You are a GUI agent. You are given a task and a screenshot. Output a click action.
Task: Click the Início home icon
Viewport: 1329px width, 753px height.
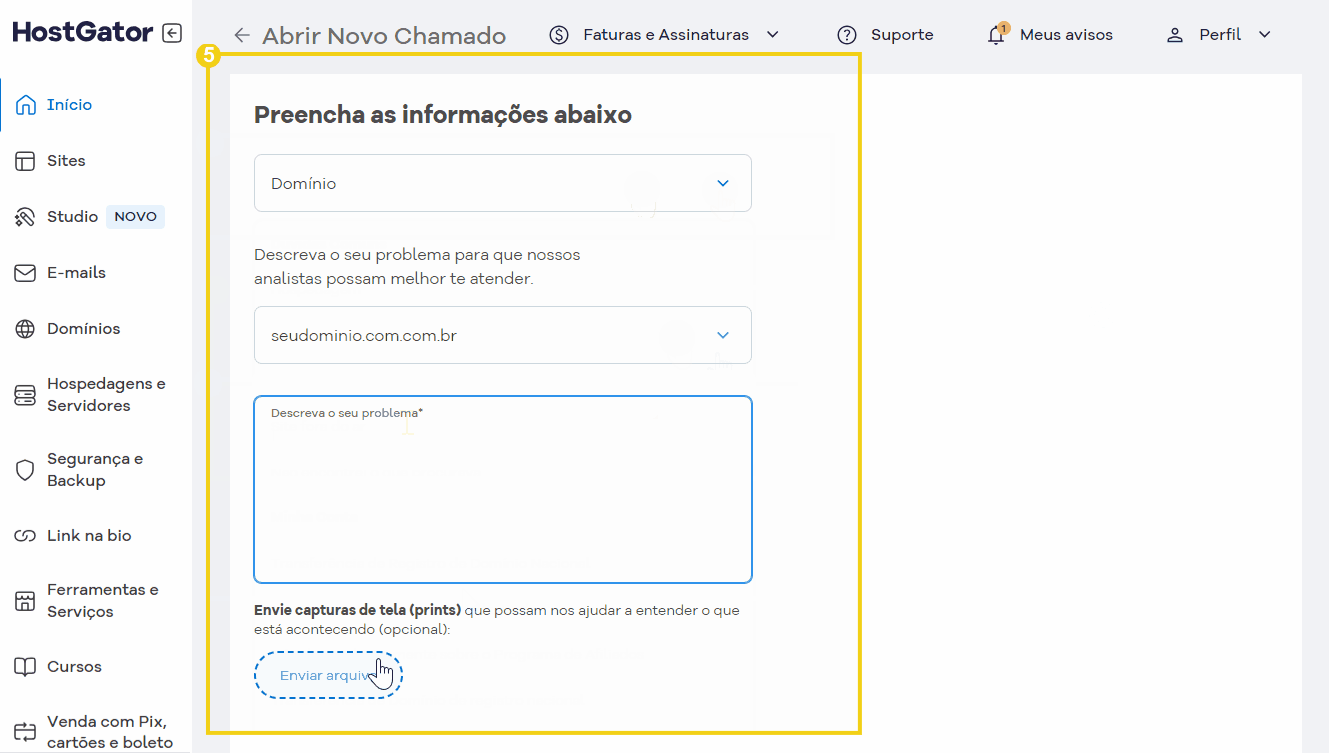[x=26, y=105]
